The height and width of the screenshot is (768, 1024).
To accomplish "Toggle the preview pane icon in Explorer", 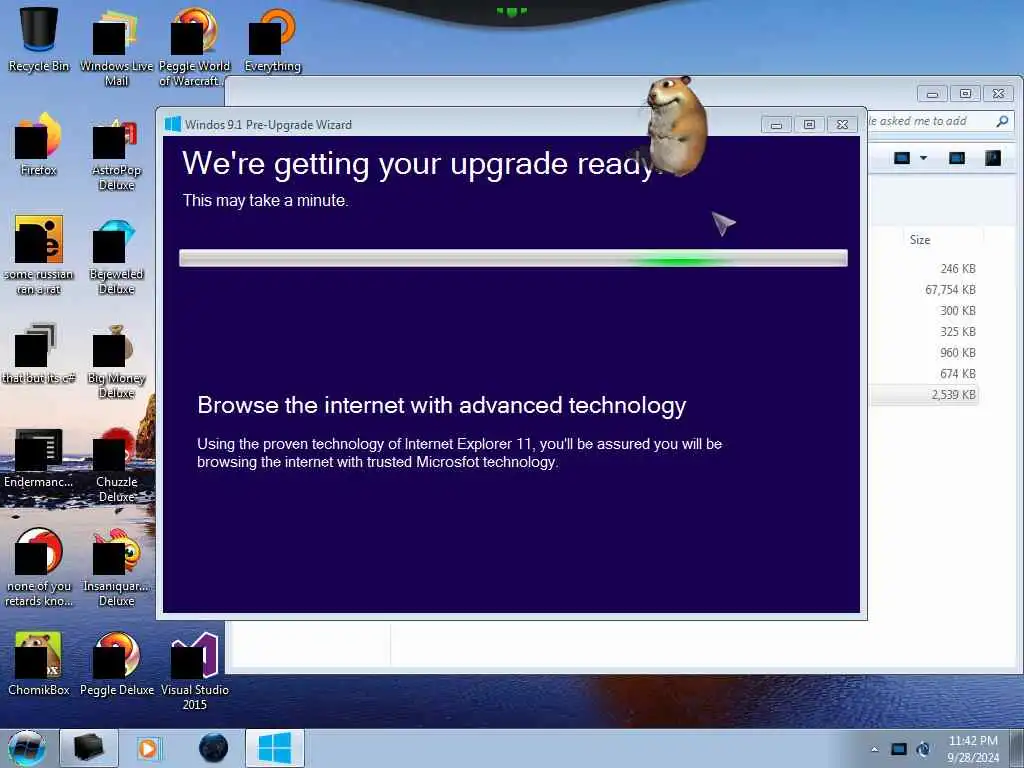I will 957,157.
